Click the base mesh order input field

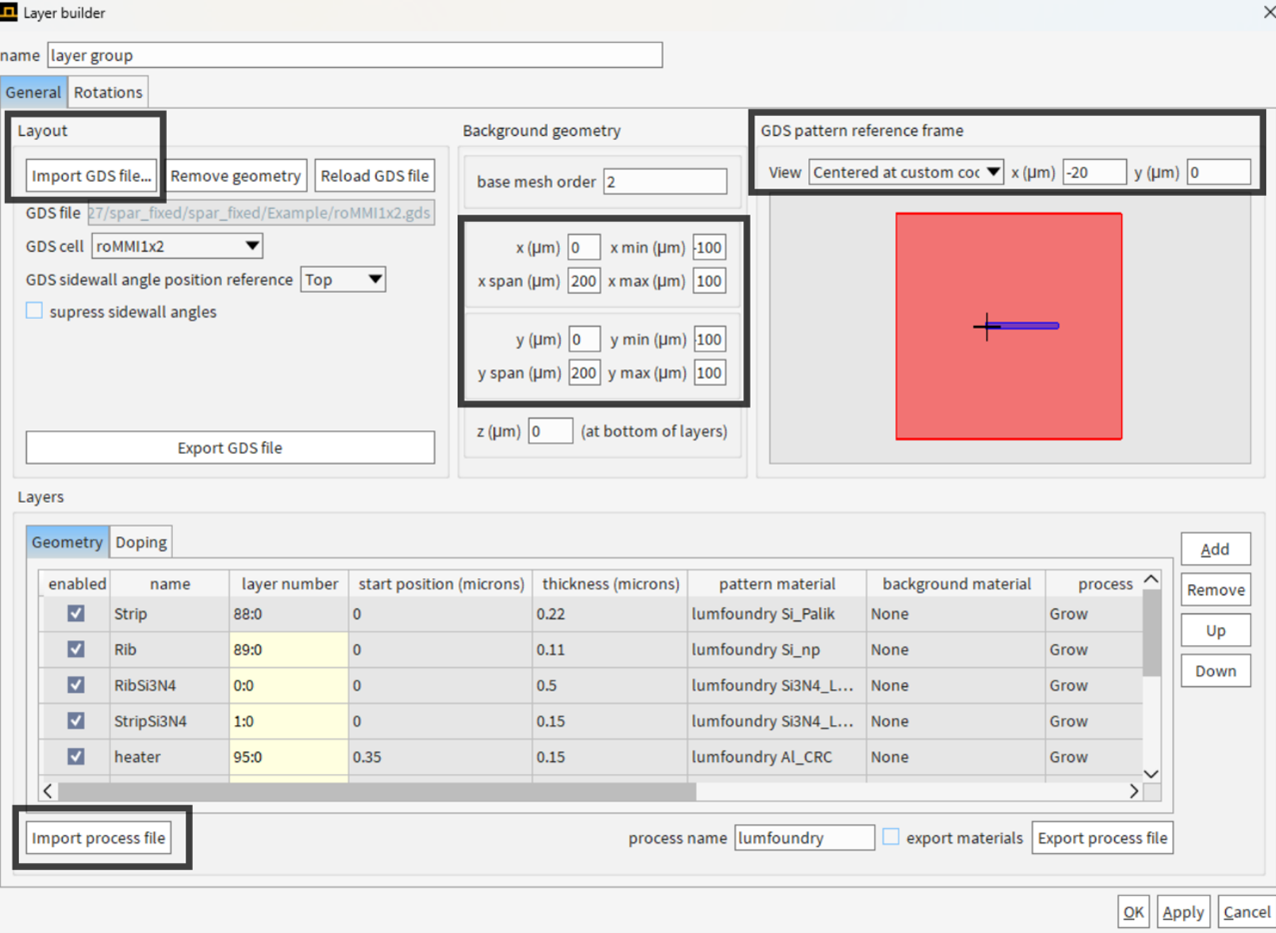(x=665, y=182)
